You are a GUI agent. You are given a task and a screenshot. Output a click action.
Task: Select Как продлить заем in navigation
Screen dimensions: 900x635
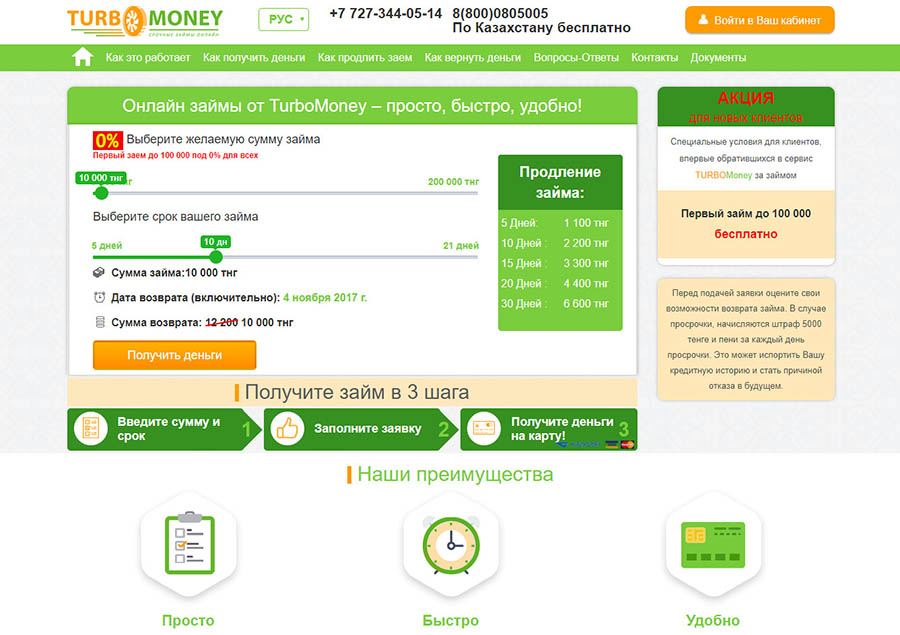pos(365,58)
